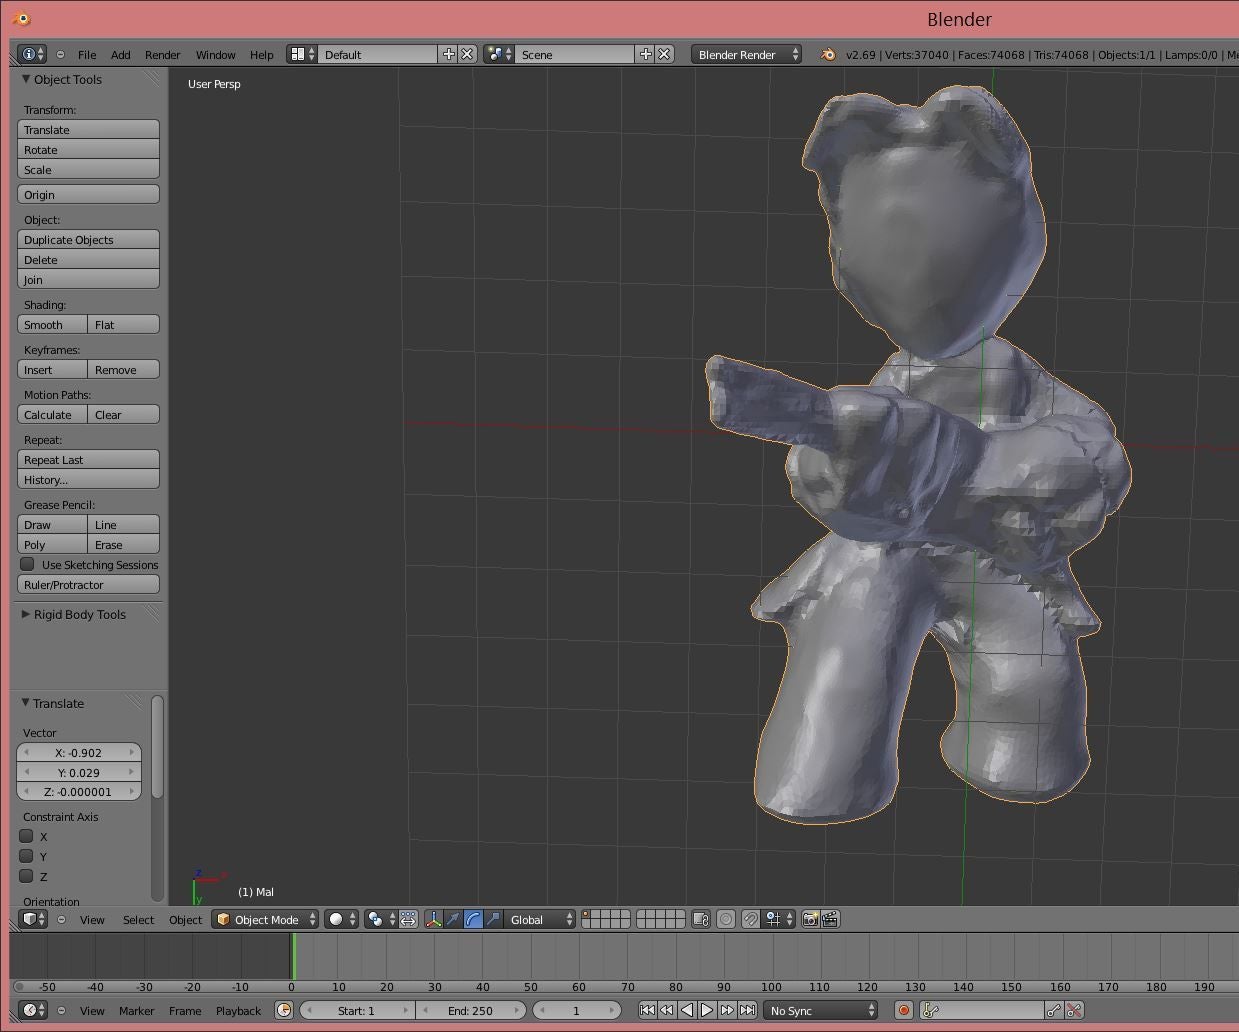1239x1032 pixels.
Task: Click the Blender logo in the info header
Action: [828, 55]
